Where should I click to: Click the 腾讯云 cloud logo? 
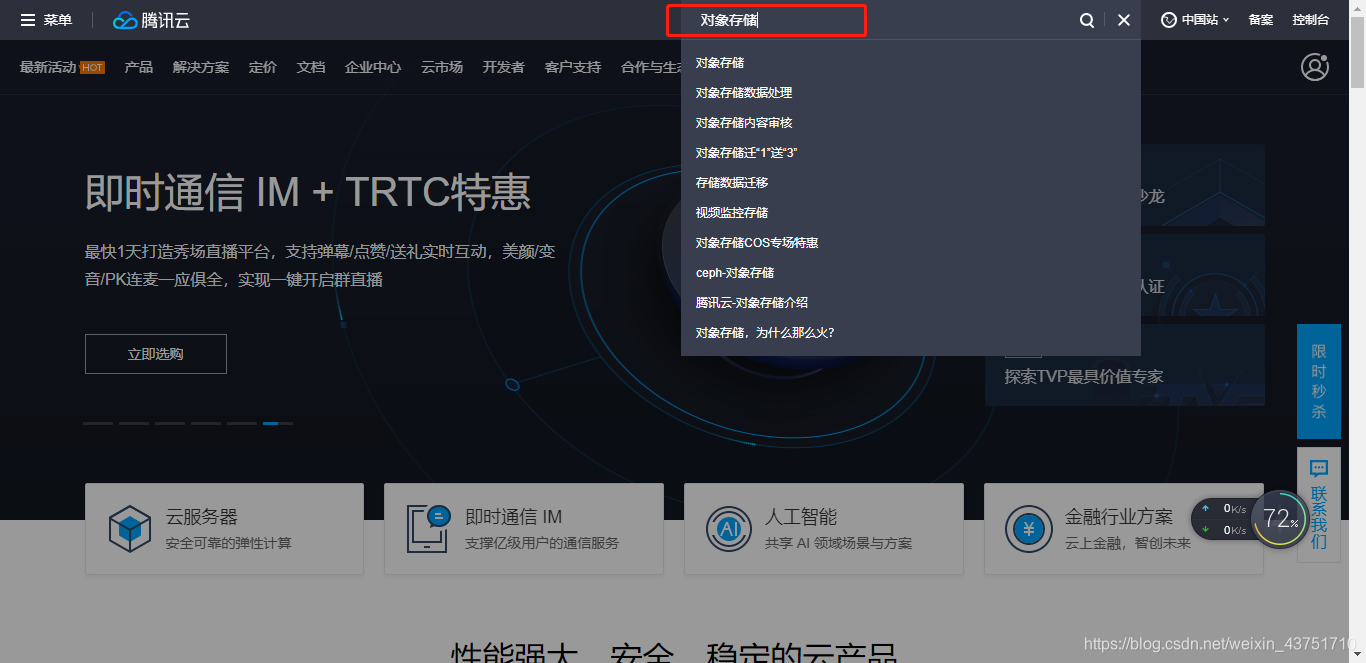[151, 20]
